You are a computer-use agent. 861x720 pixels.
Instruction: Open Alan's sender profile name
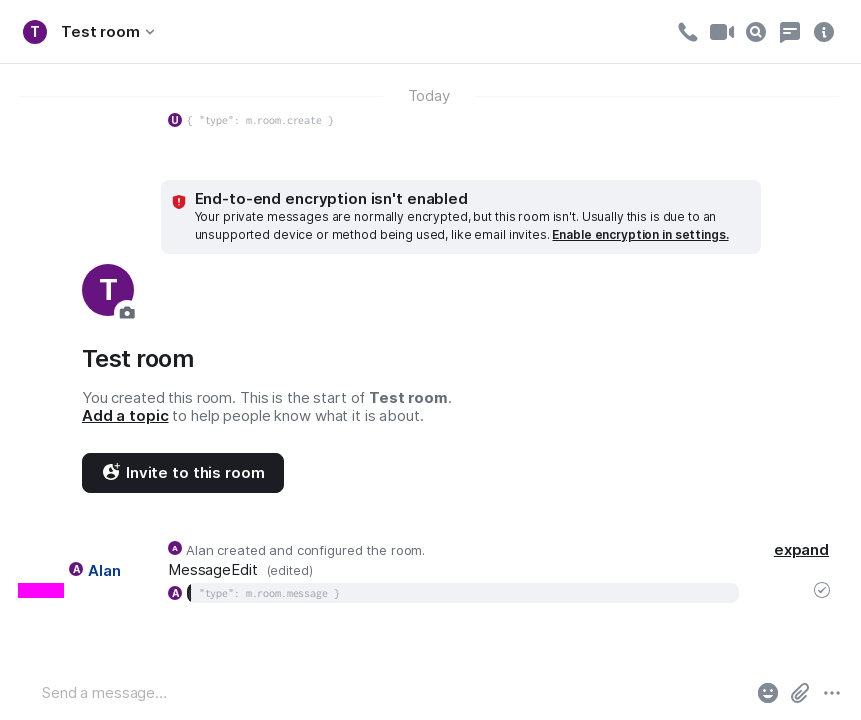point(104,571)
